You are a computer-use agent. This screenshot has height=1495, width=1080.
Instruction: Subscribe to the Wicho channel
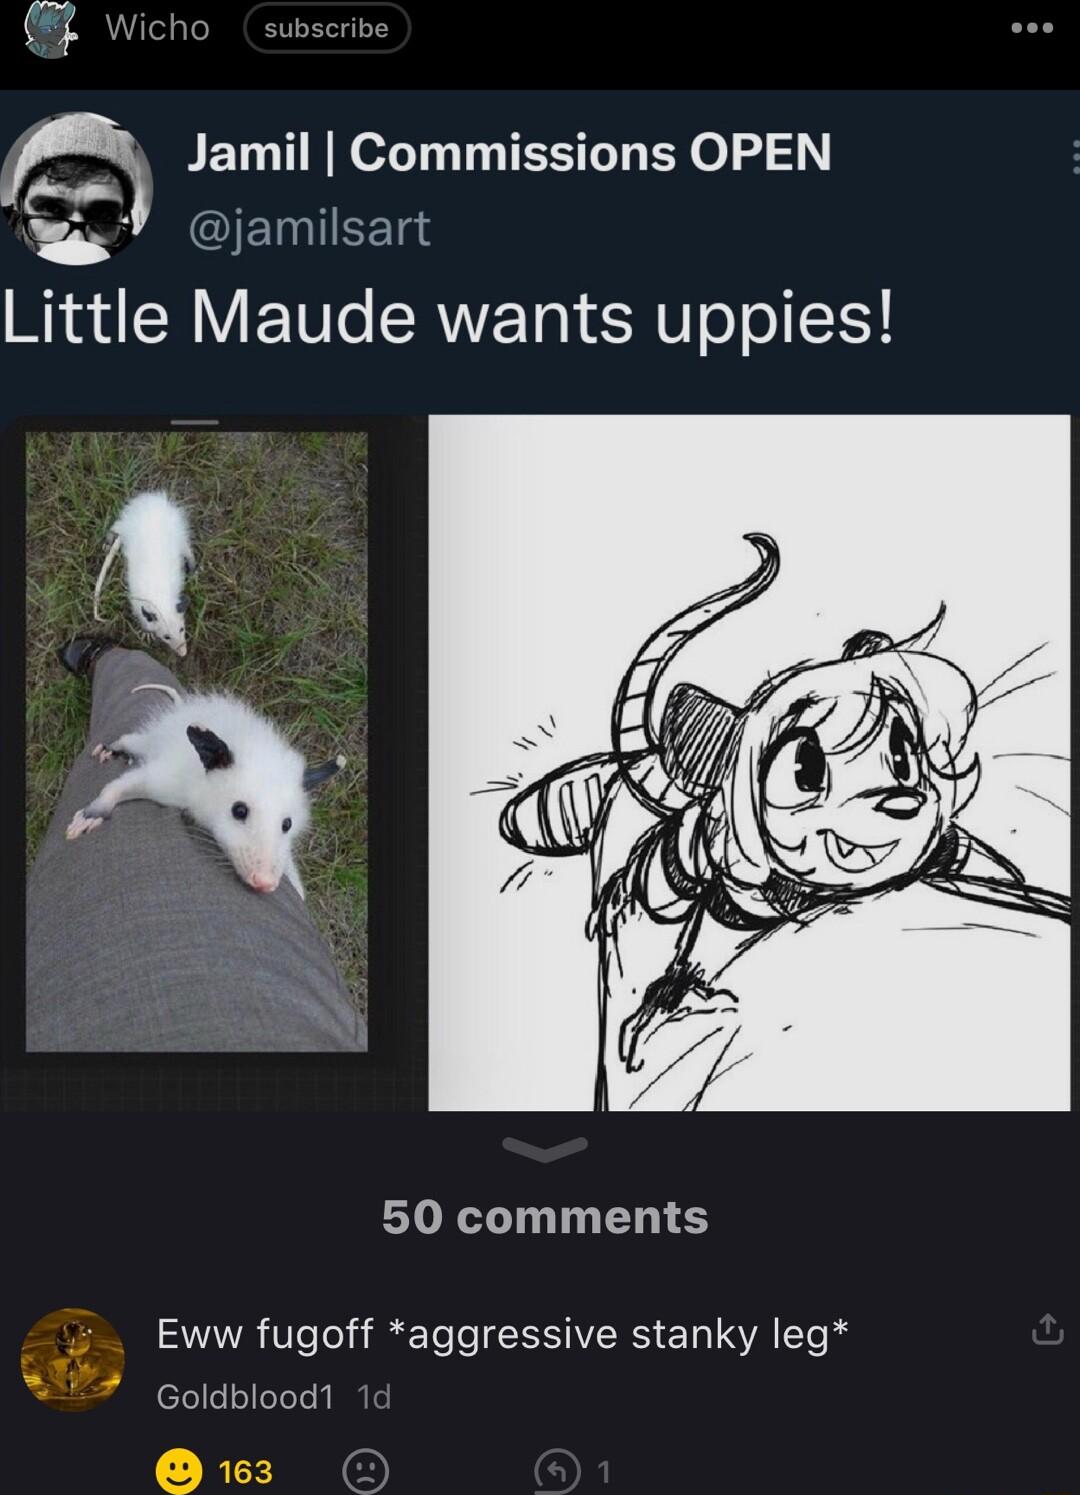pyautogui.click(x=327, y=28)
